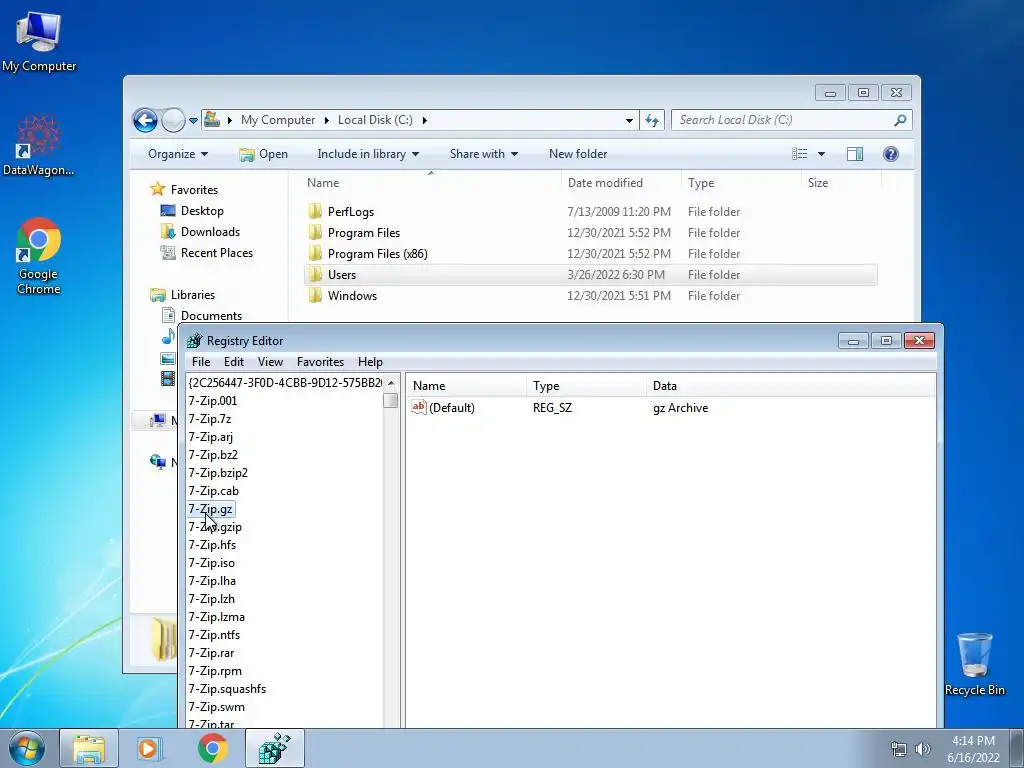Viewport: 1024px width, 768px height.
Task: Select the (Default) registry value icon
Action: coord(419,408)
